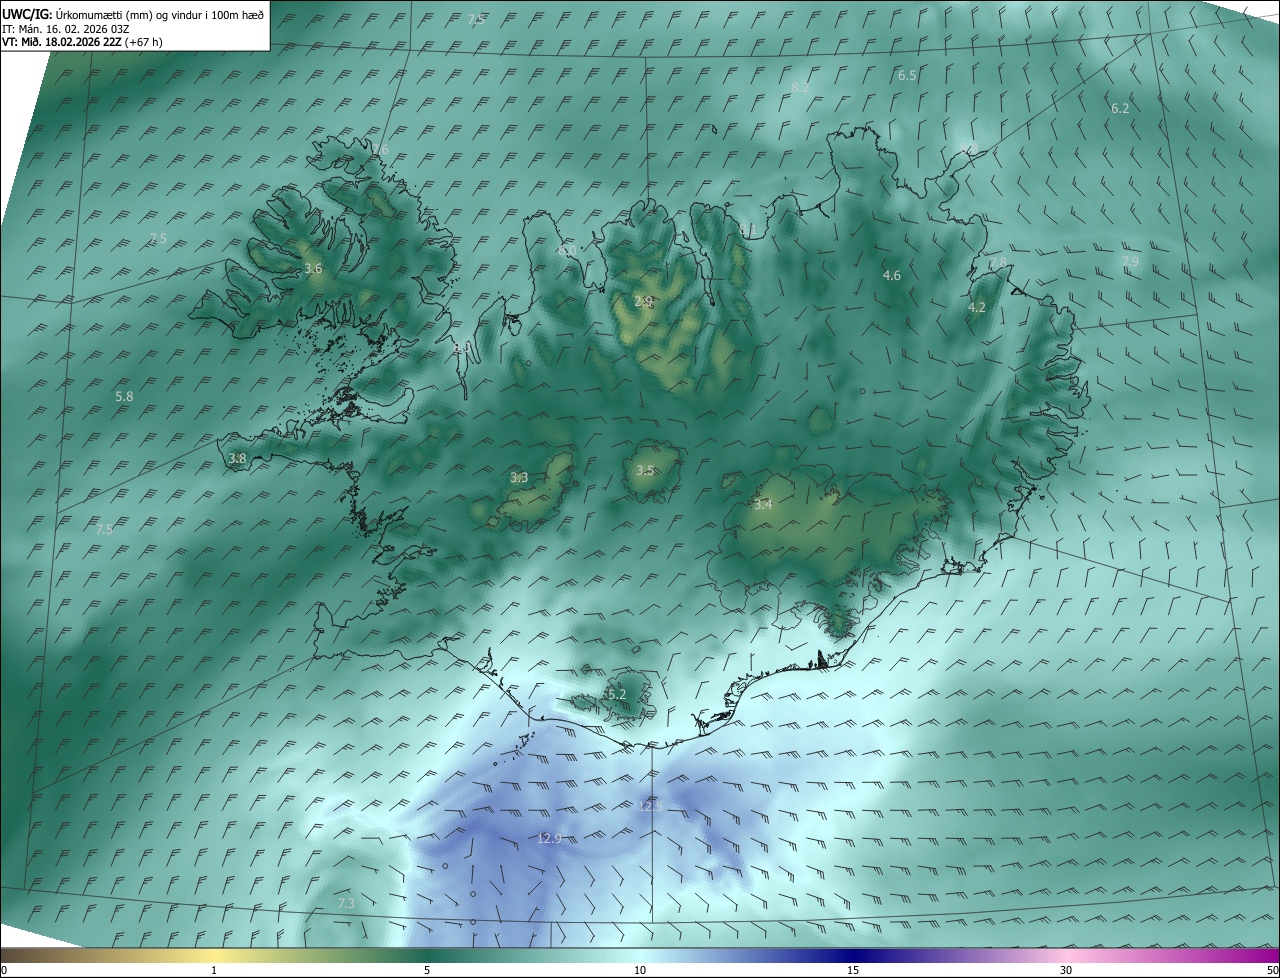Select the valid time 'VT: Mið. 18.02.2026 22Z (+67 h)'
The height and width of the screenshot is (978, 1280).
click(x=82, y=42)
